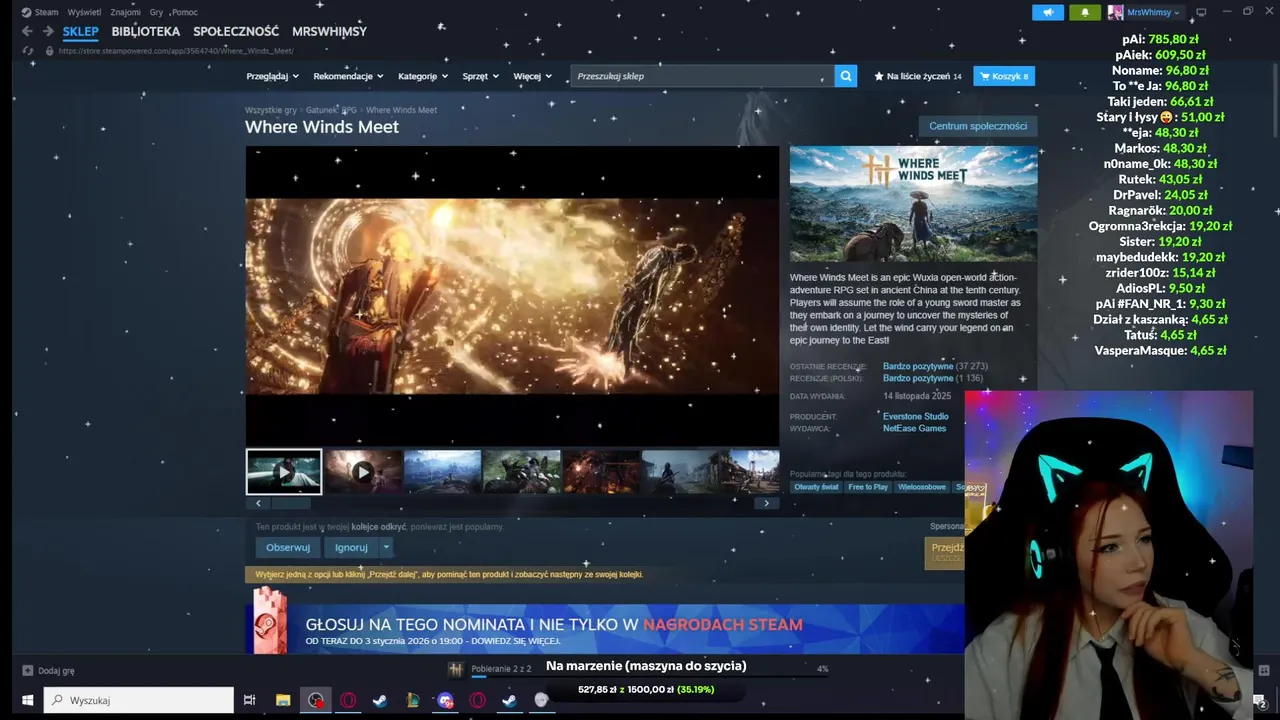The width and height of the screenshot is (1280, 720).
Task: Open File Explorer from the taskbar
Action: [283, 700]
